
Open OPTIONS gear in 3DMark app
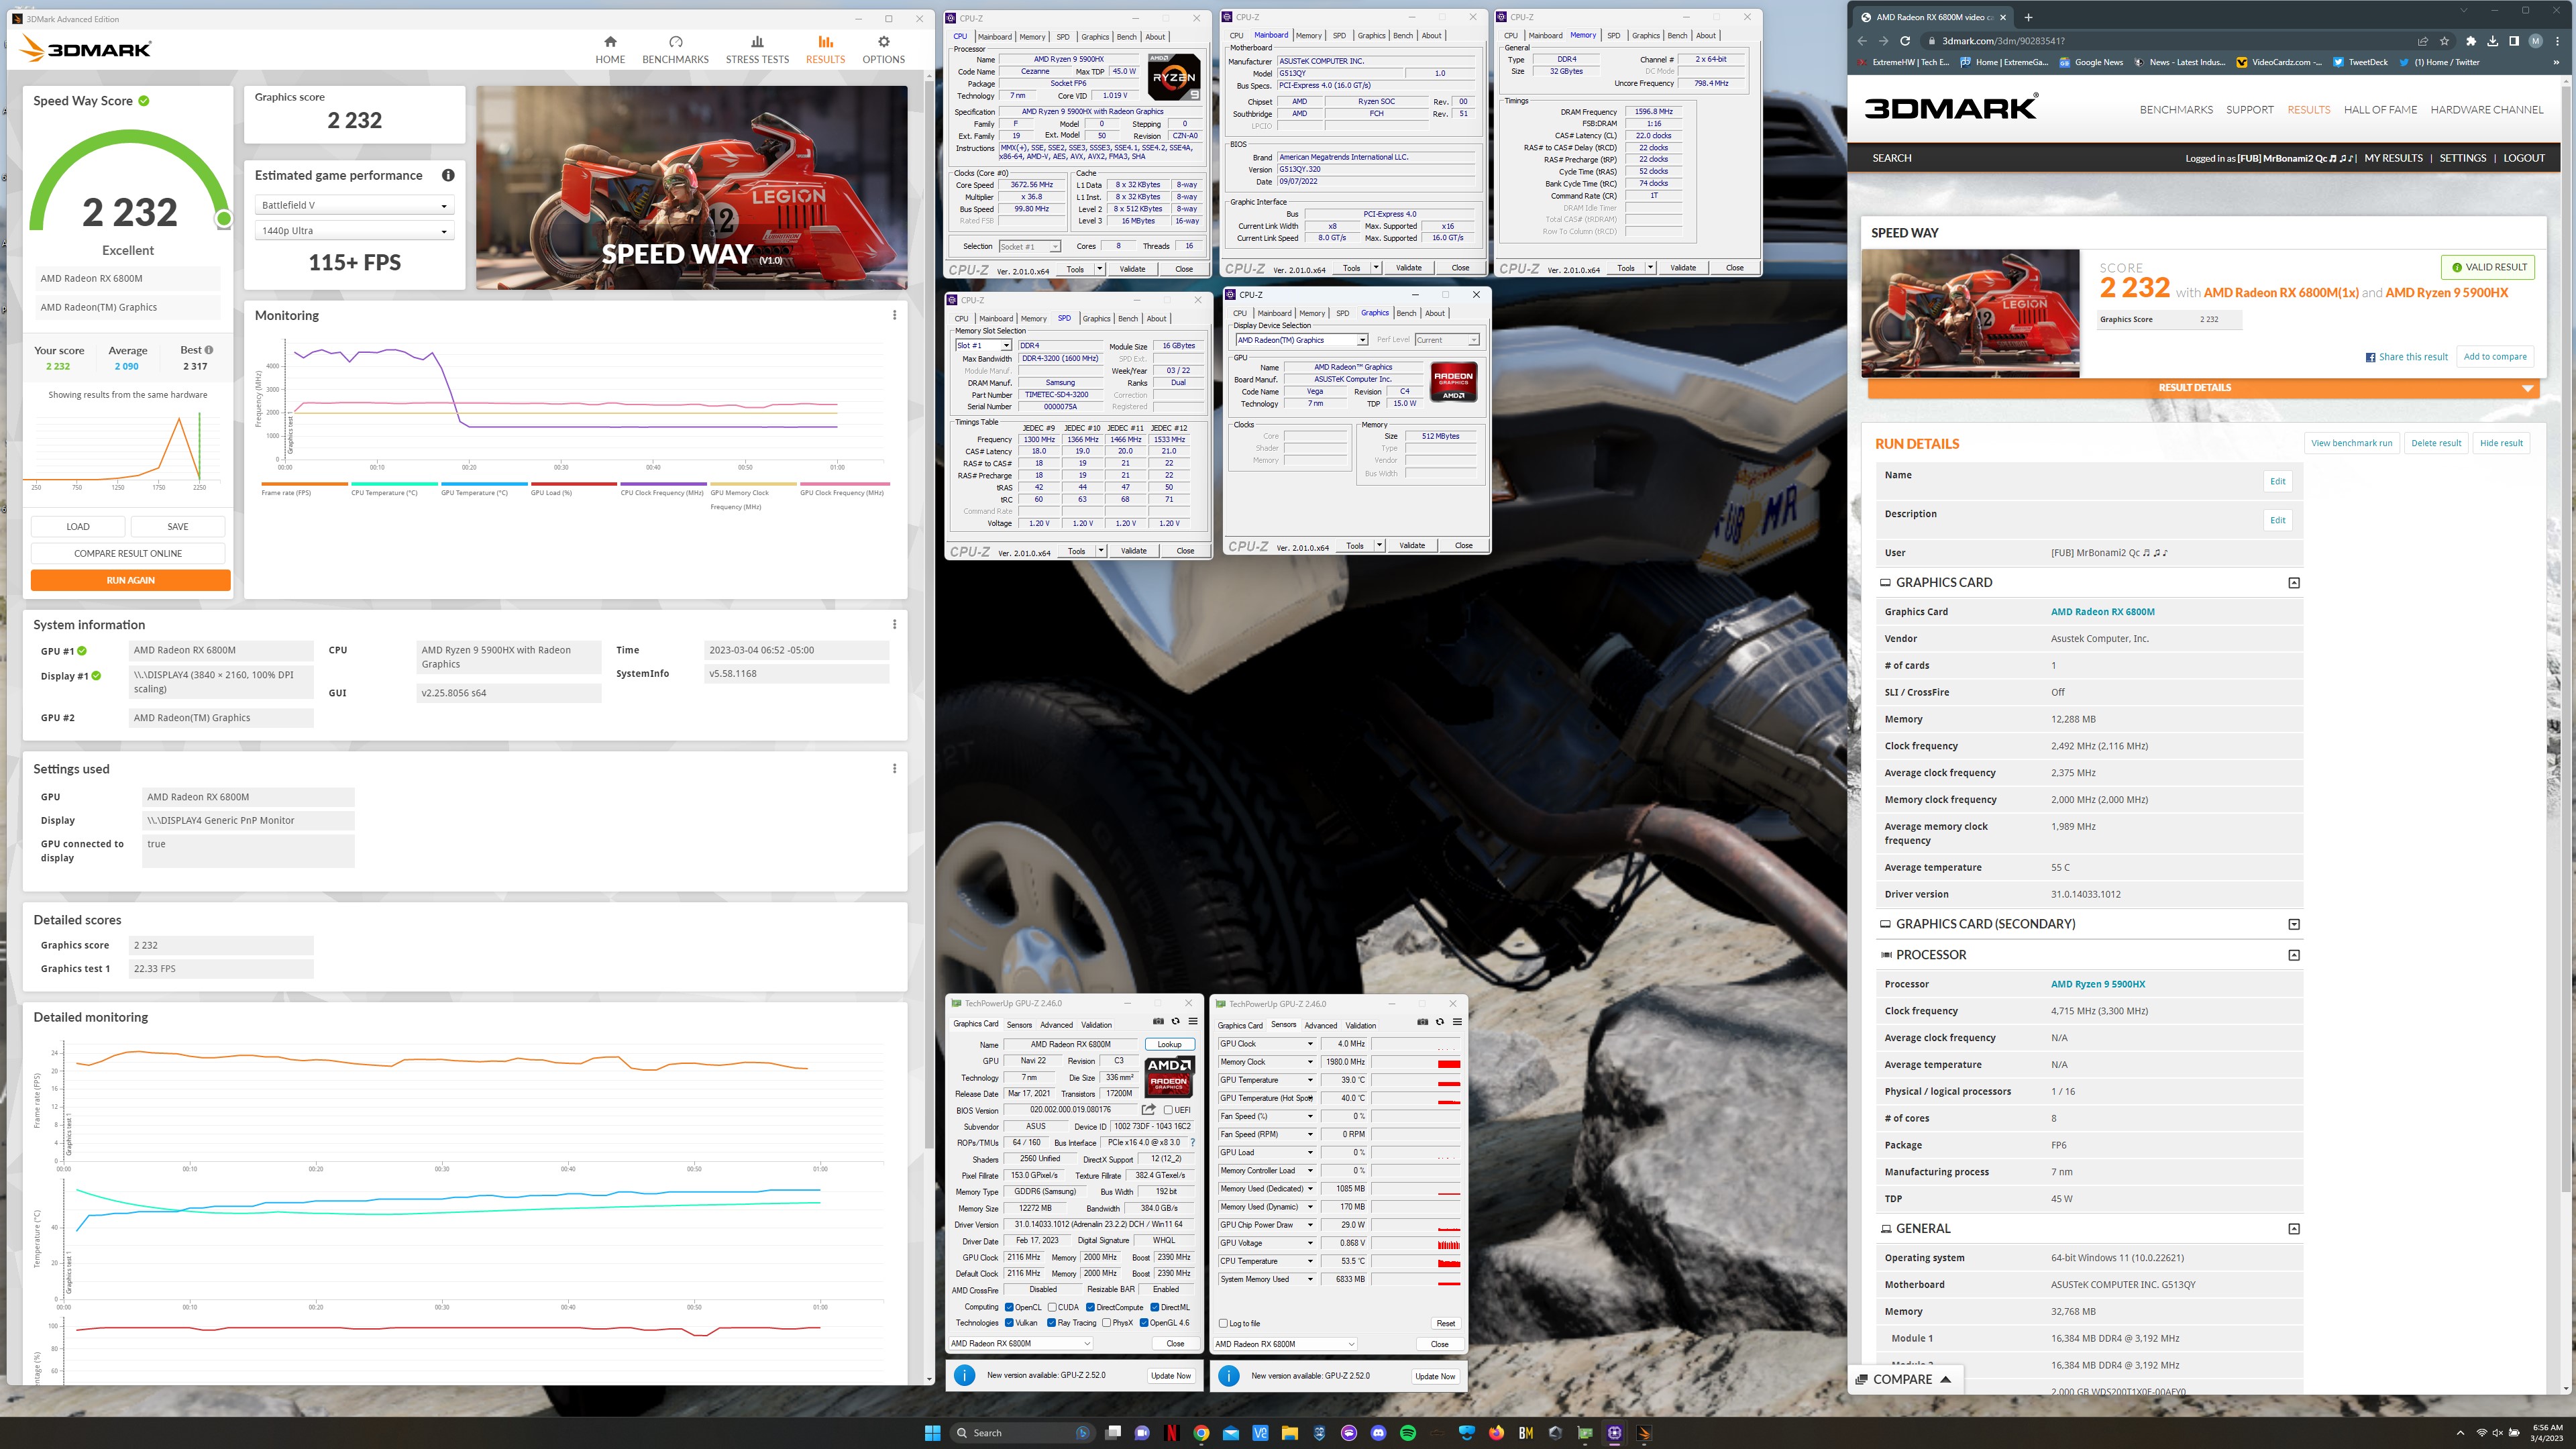[x=883, y=49]
